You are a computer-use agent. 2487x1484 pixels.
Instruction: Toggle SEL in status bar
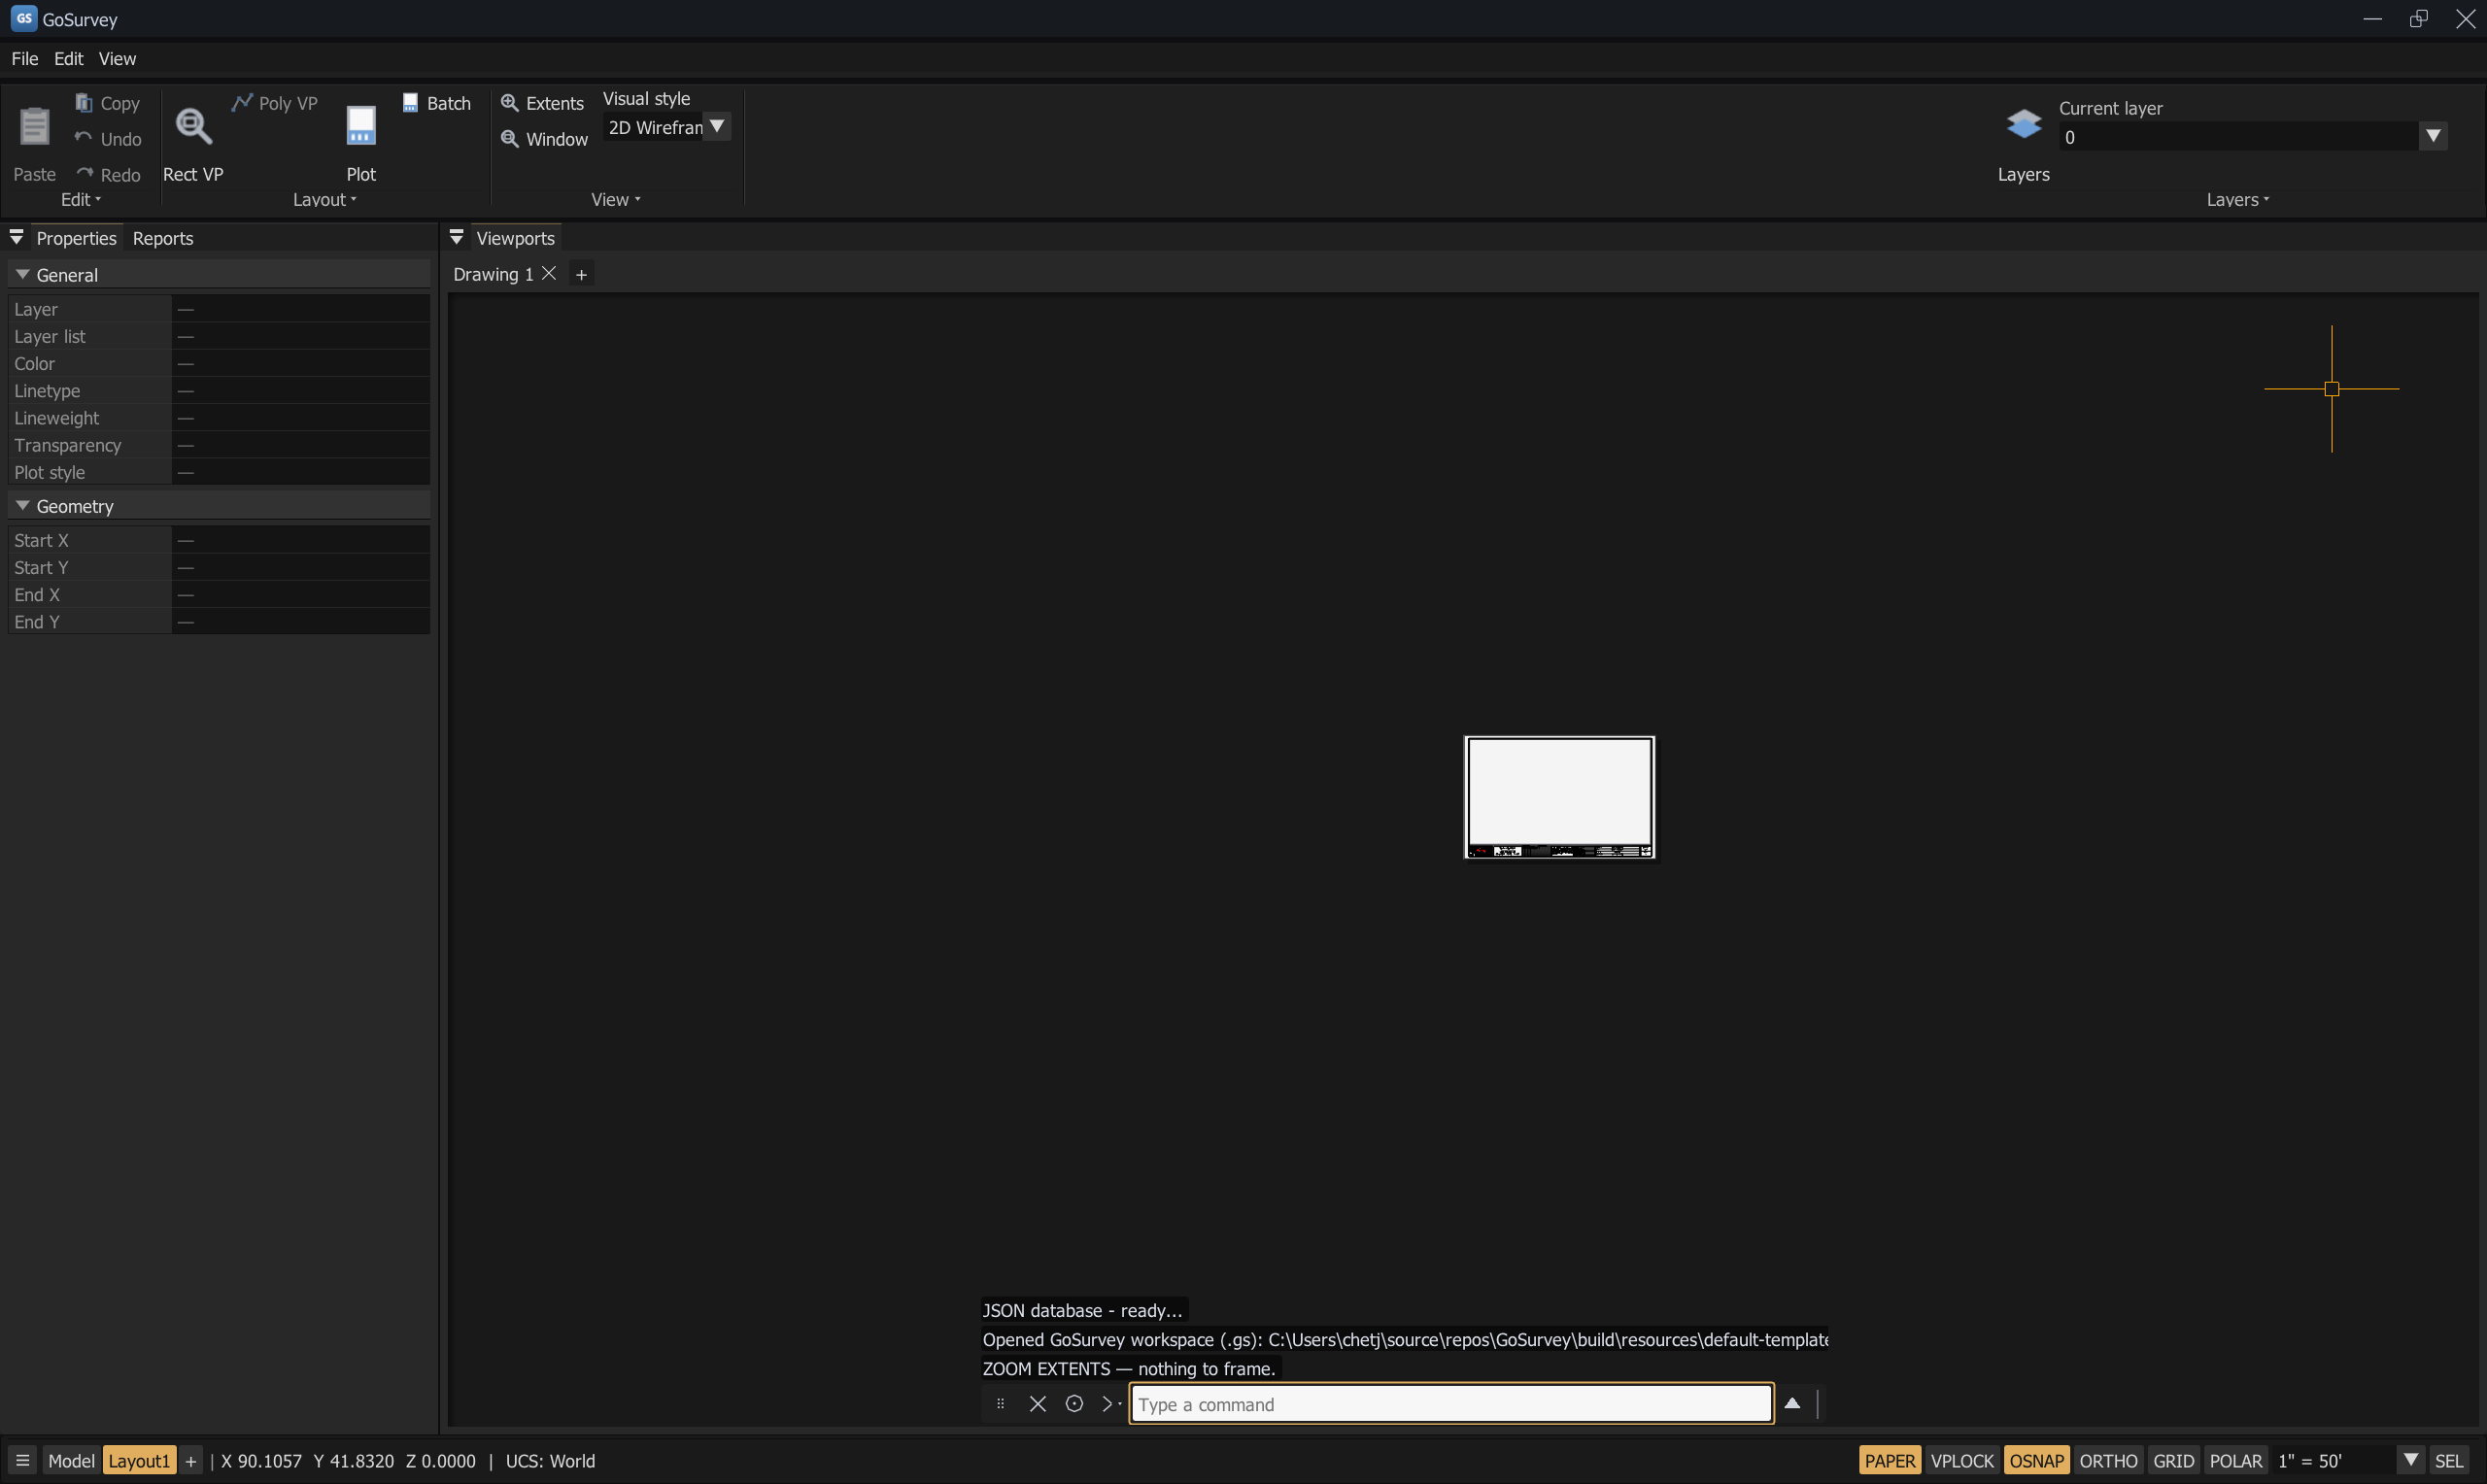point(2448,1460)
